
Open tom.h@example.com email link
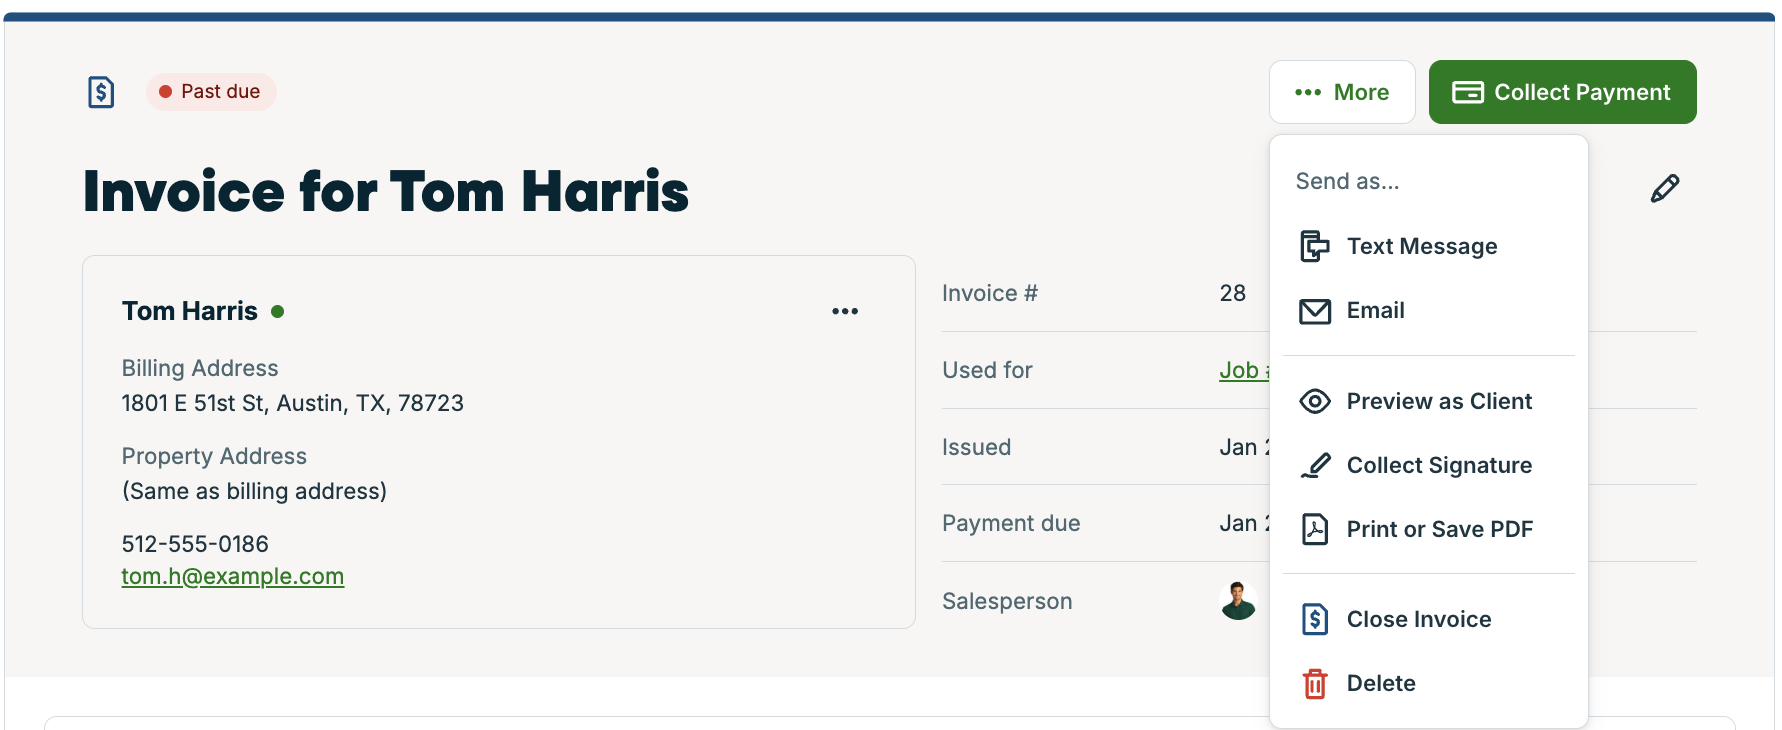click(x=233, y=576)
